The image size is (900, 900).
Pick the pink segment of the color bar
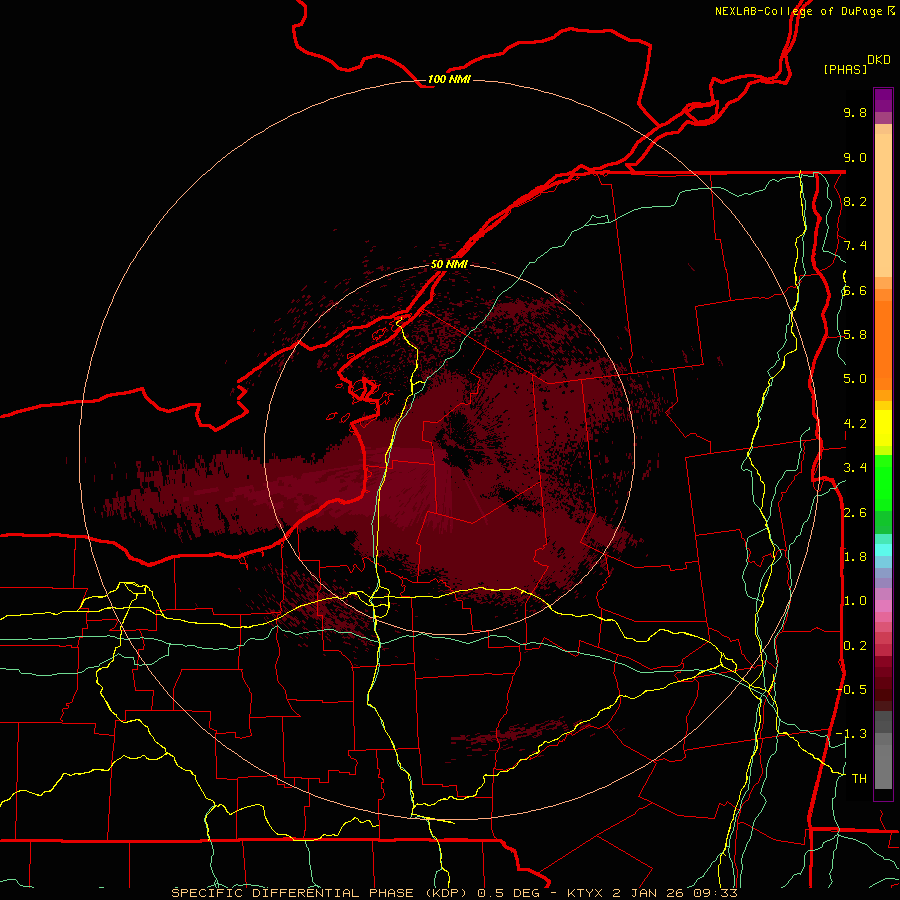883,606
